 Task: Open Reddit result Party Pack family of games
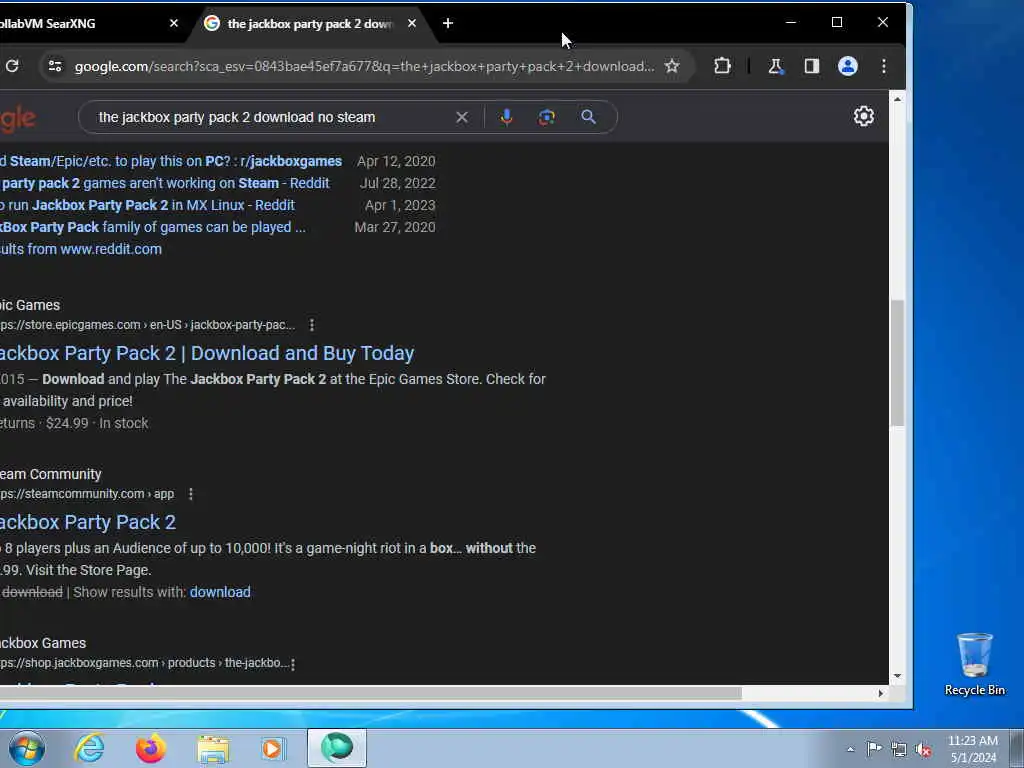(x=153, y=227)
